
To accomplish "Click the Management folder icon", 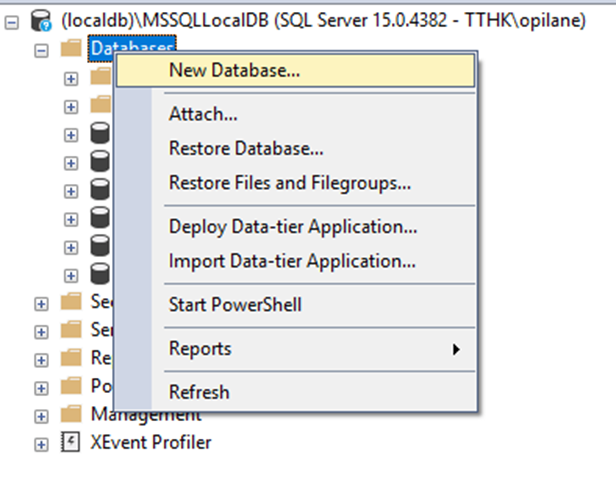I will coord(70,414).
